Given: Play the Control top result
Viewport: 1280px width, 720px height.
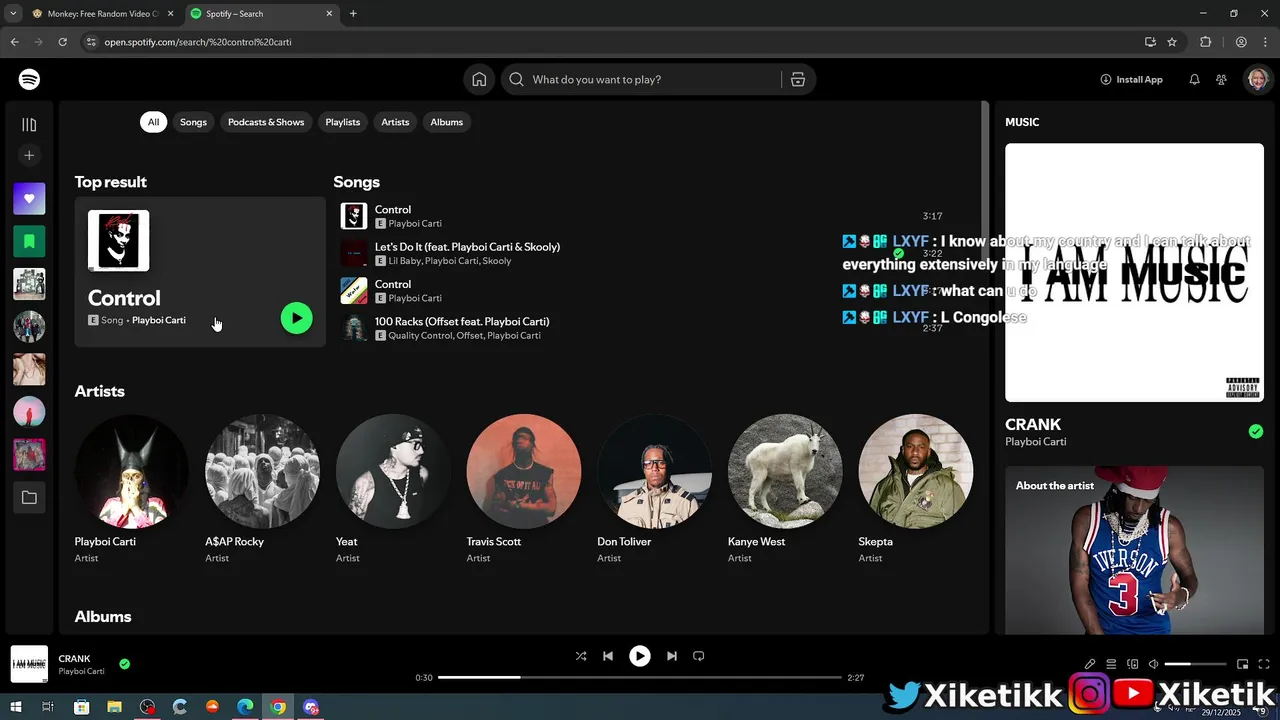Looking at the screenshot, I should tap(296, 318).
